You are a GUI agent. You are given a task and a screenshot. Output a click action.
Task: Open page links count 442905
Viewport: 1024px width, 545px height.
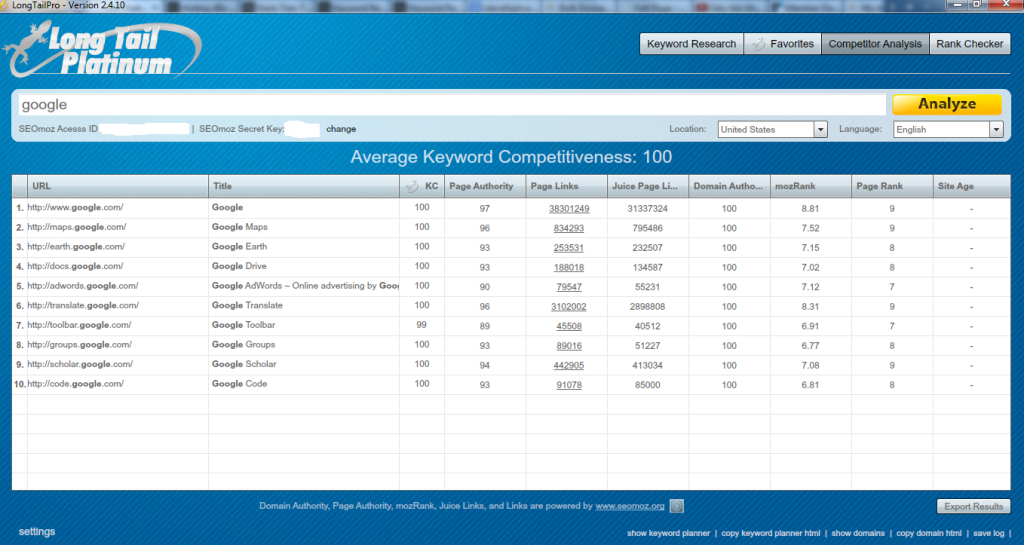[x=569, y=366]
